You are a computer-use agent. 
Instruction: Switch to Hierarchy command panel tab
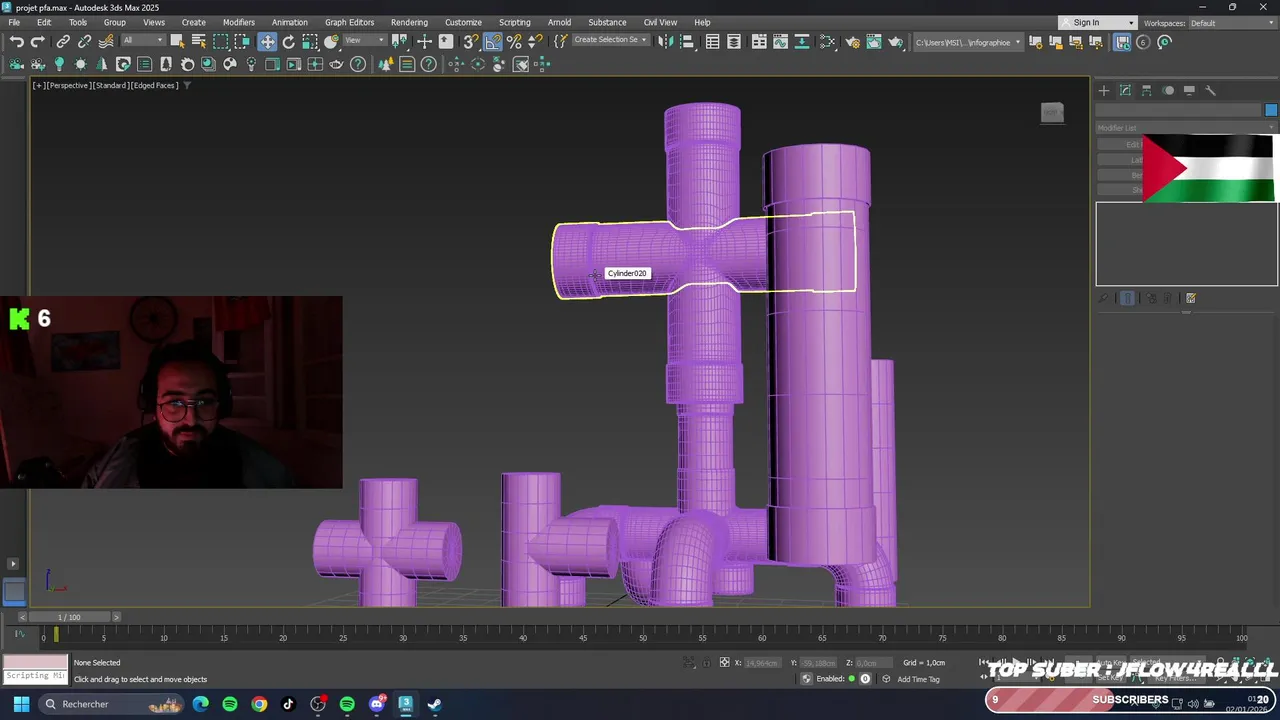(1147, 90)
